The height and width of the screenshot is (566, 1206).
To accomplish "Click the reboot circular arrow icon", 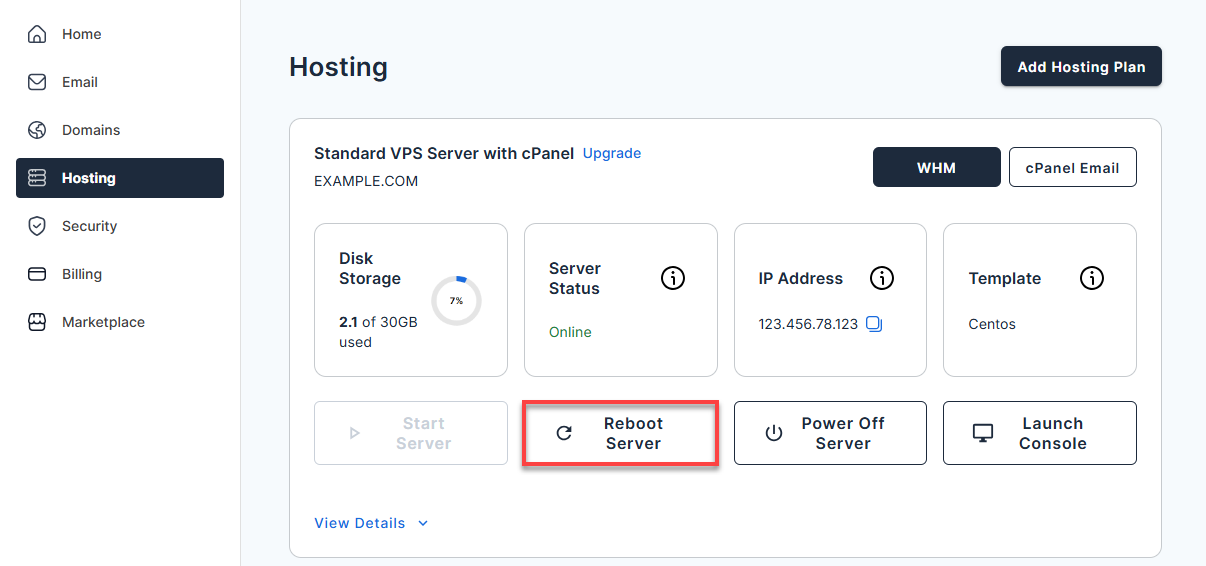I will coord(564,433).
